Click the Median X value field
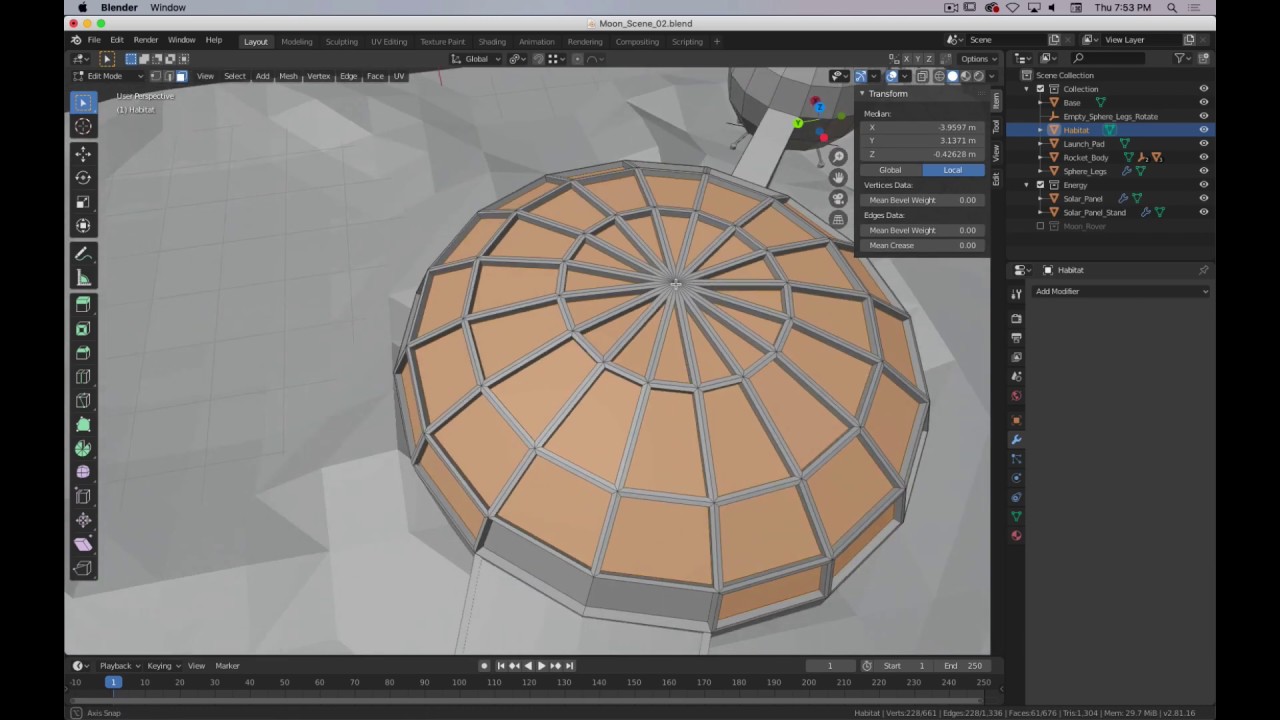This screenshot has width=1280, height=720. tap(922, 128)
